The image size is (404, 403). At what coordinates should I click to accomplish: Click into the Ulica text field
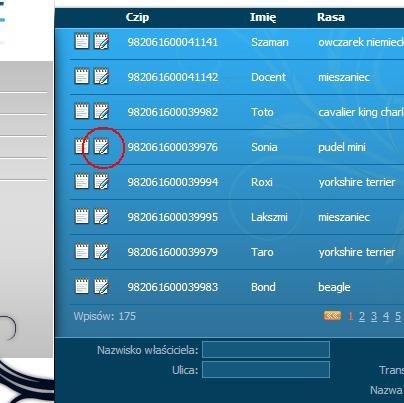[266, 370]
